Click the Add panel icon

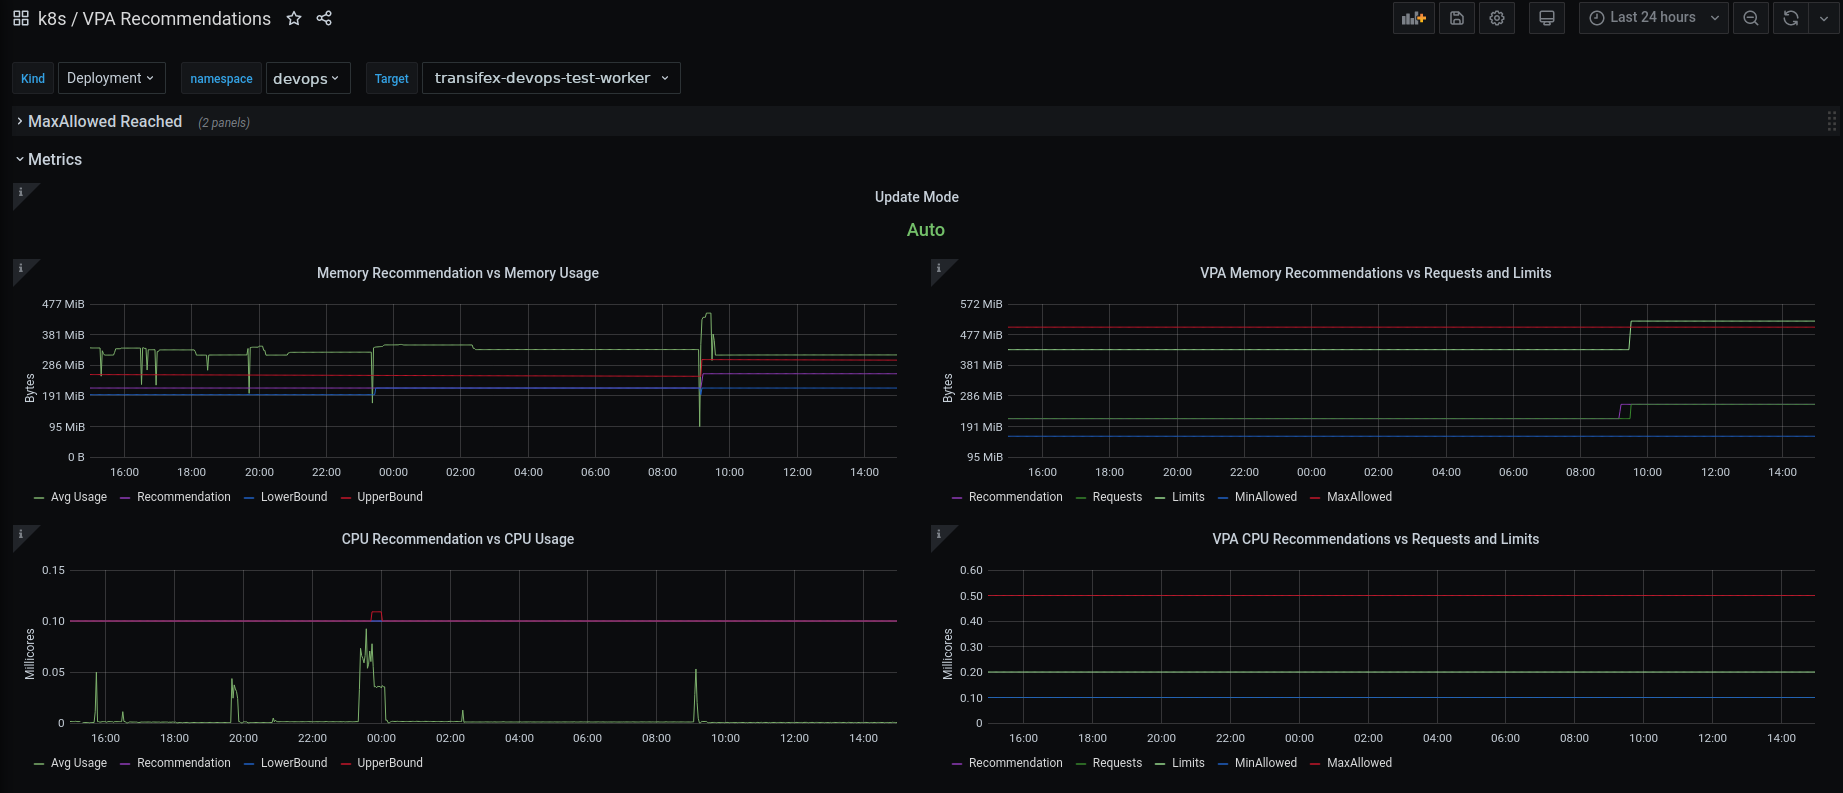[1413, 18]
